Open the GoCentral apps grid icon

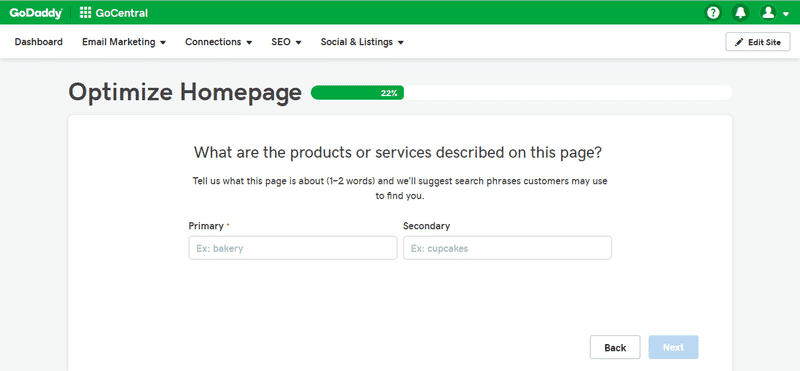[x=85, y=13]
